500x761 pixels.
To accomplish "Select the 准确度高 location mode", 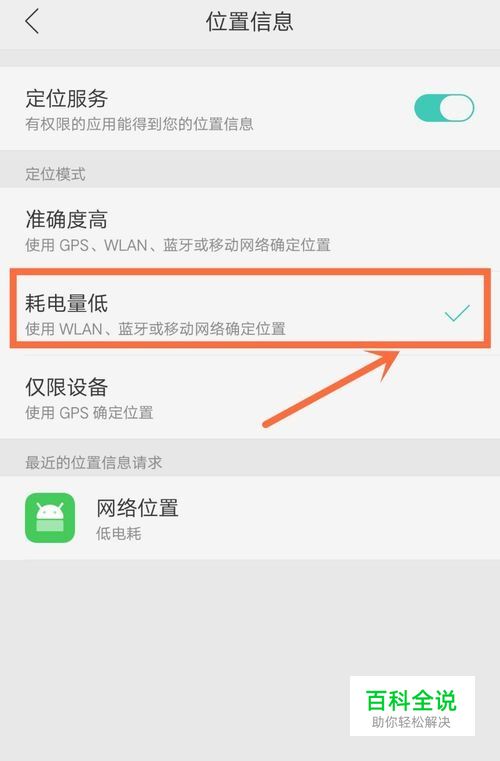I will [x=250, y=230].
